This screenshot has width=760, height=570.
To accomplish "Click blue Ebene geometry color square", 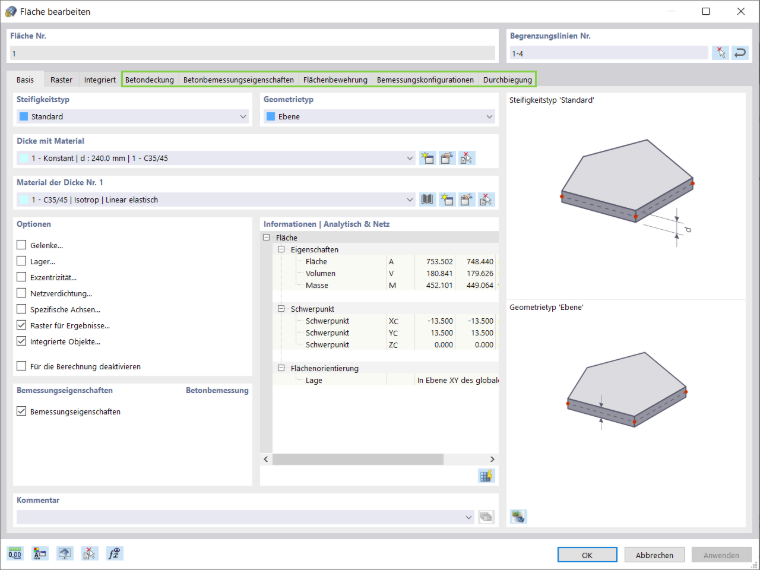I will point(270,116).
